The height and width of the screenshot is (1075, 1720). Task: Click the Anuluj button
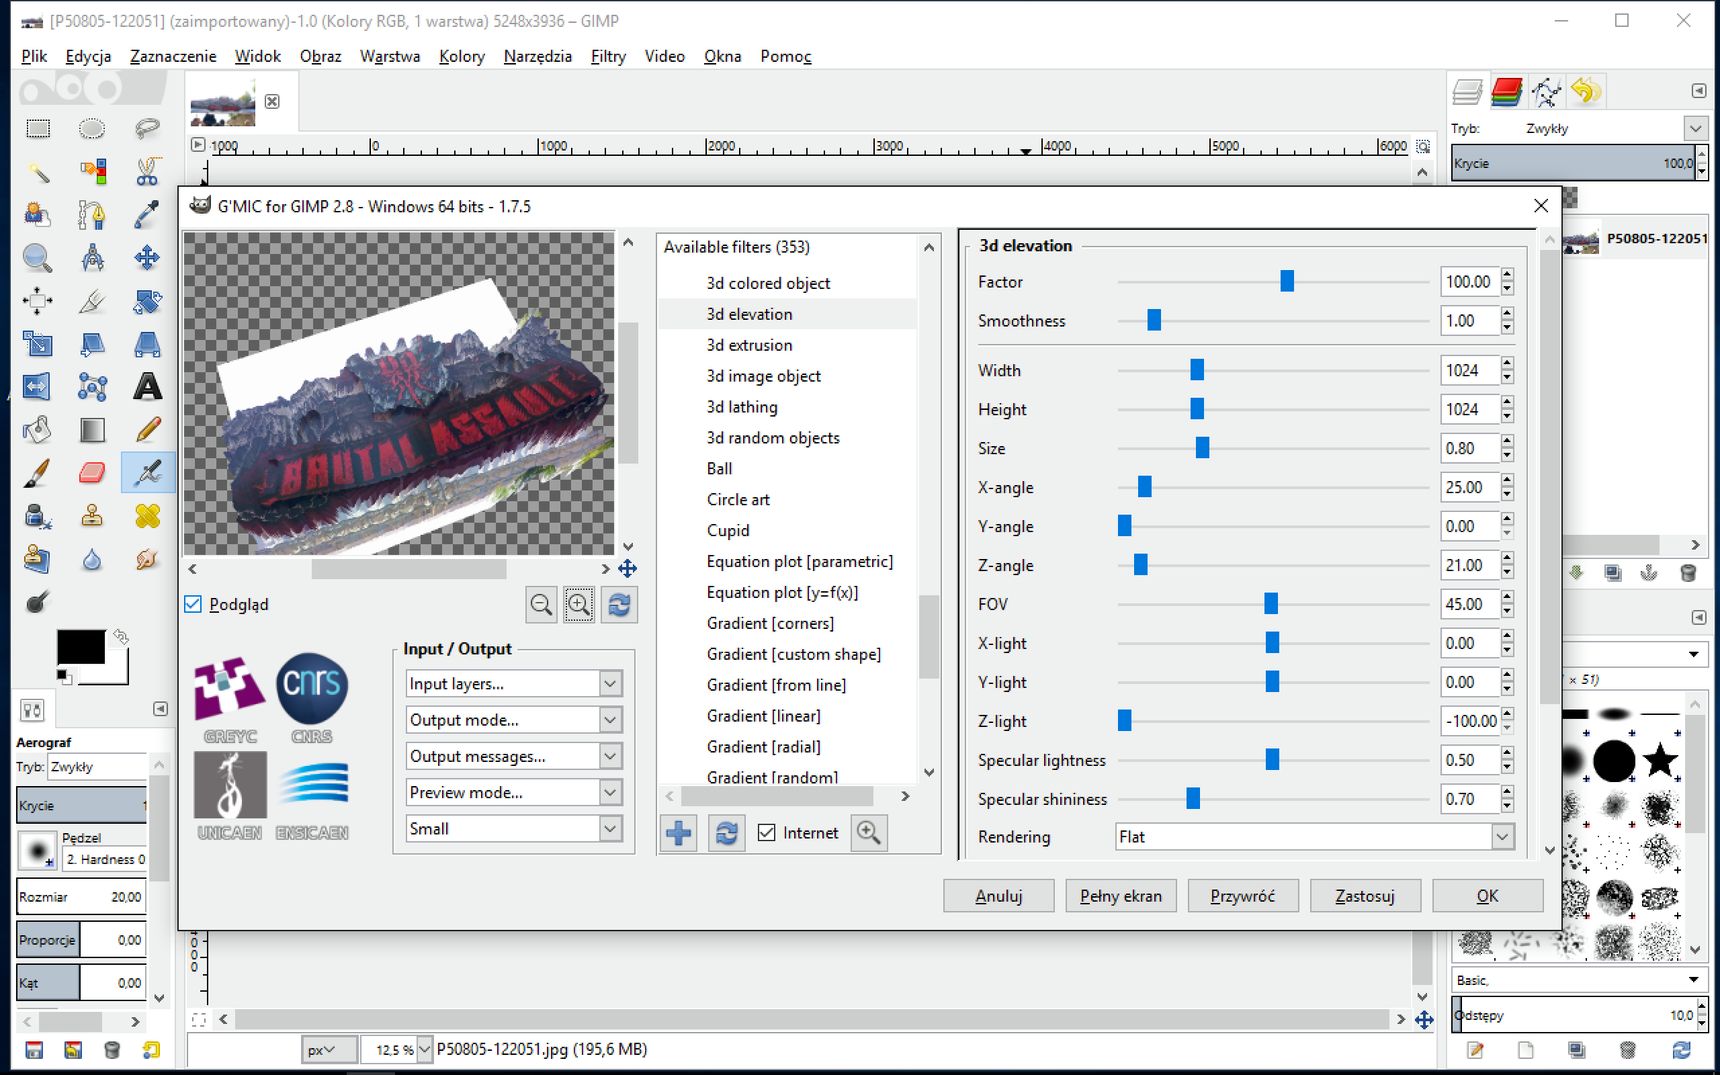click(x=999, y=896)
